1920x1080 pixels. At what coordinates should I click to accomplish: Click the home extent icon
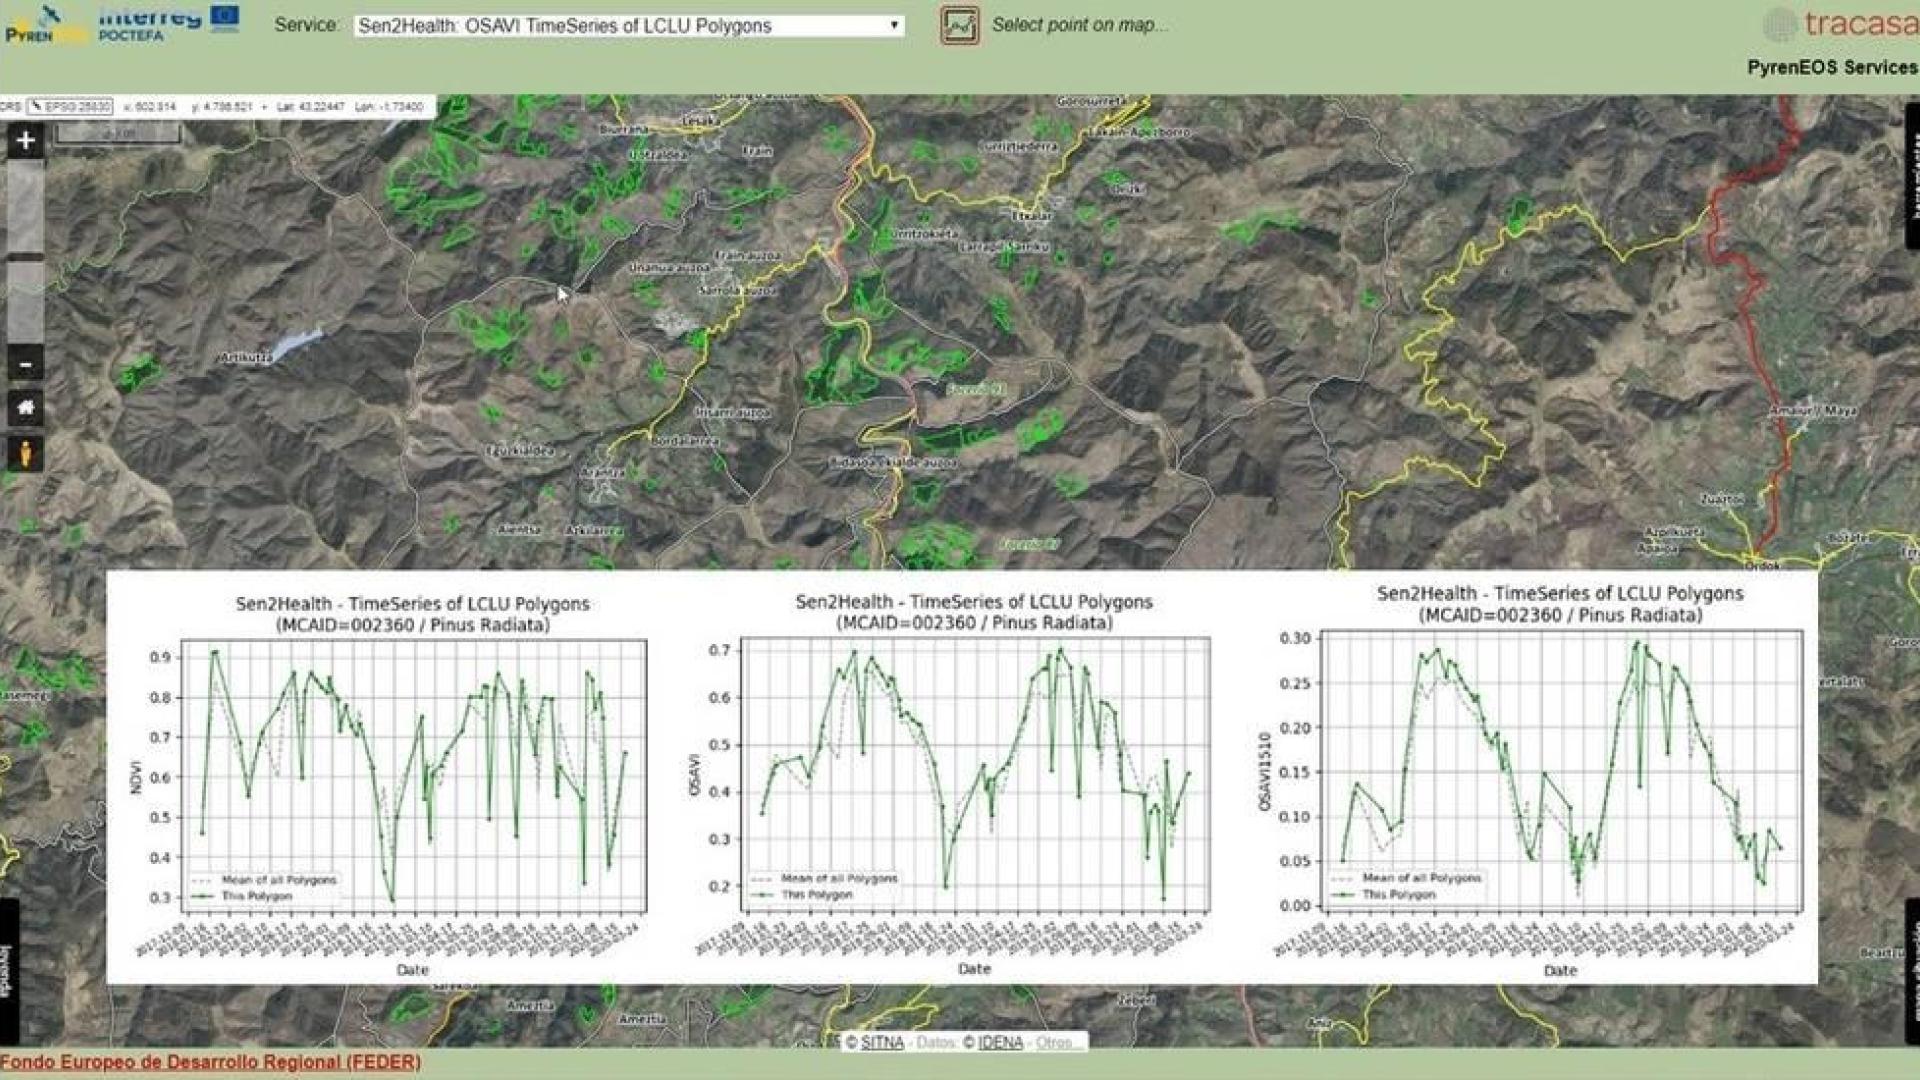(x=25, y=408)
